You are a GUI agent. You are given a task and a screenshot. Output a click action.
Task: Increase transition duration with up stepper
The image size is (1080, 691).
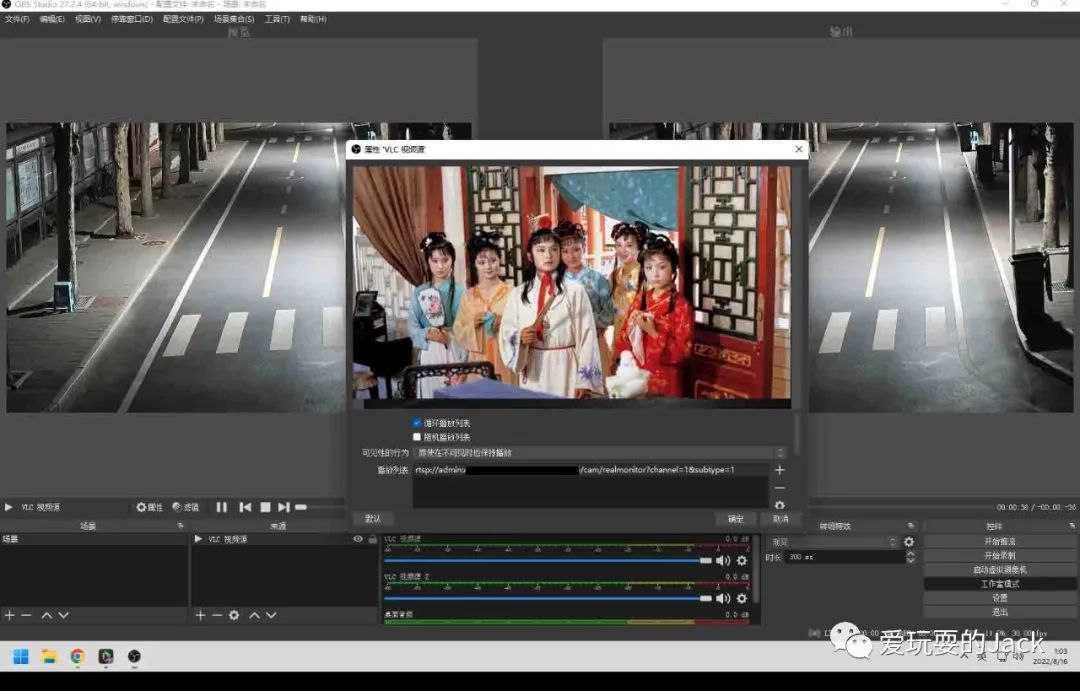pyautogui.click(x=911, y=553)
